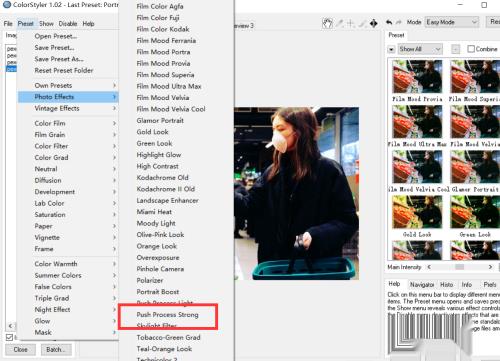Pick the Glamor Portrait preset thumbnail

(x=475, y=167)
